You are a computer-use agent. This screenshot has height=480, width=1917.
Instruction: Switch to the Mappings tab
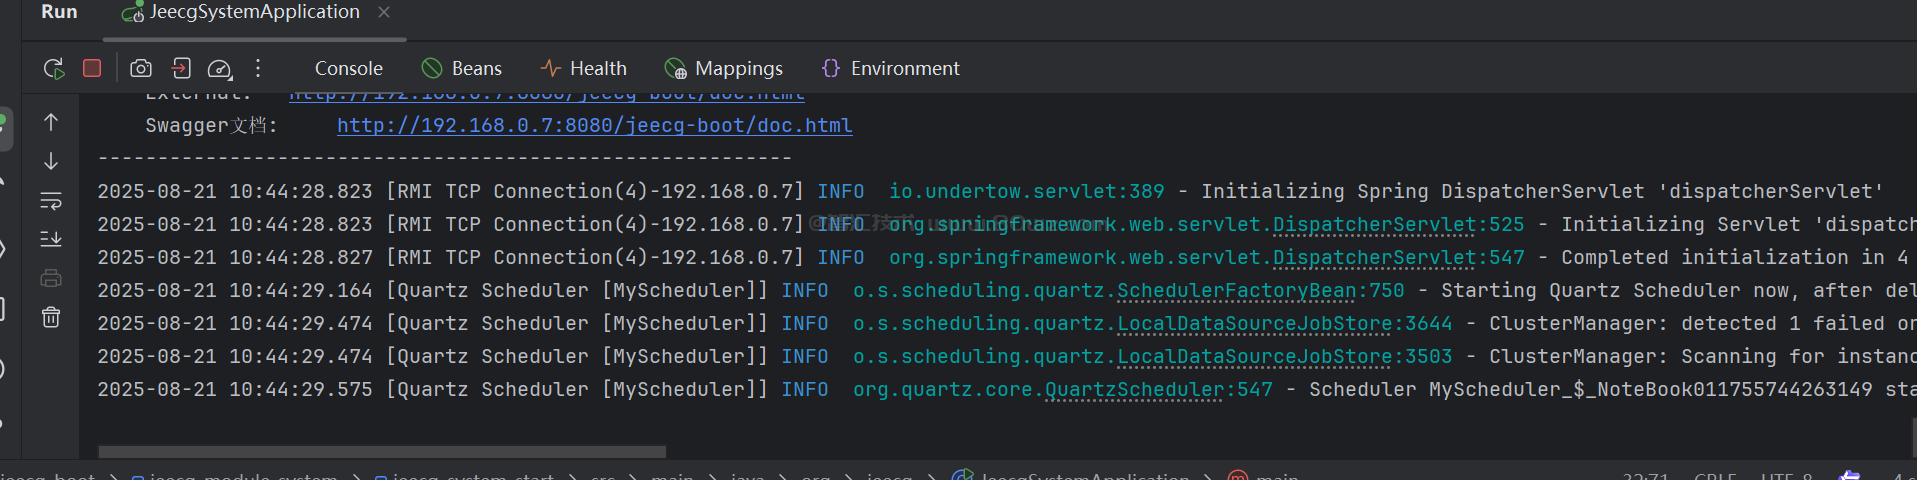point(724,68)
